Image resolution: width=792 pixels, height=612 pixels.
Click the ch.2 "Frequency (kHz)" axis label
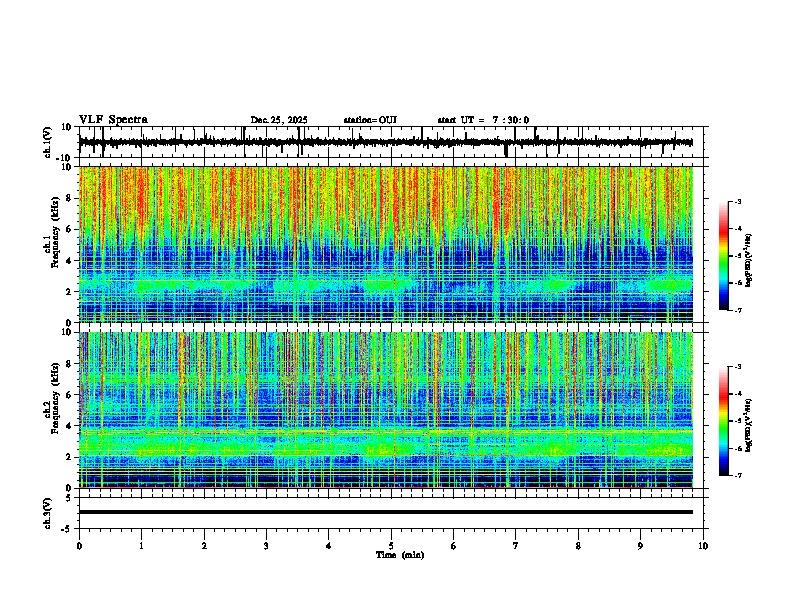[55, 397]
